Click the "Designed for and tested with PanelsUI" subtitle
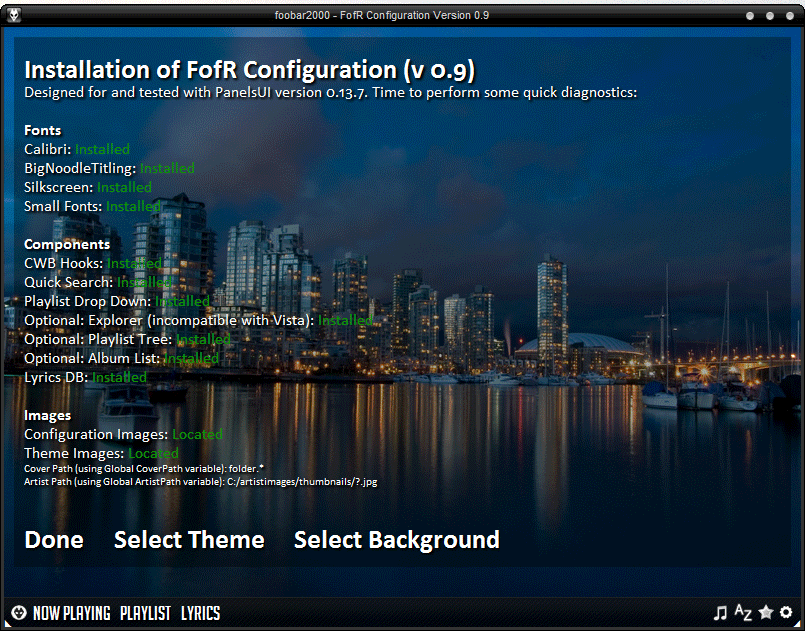The width and height of the screenshot is (805, 631). pos(331,93)
